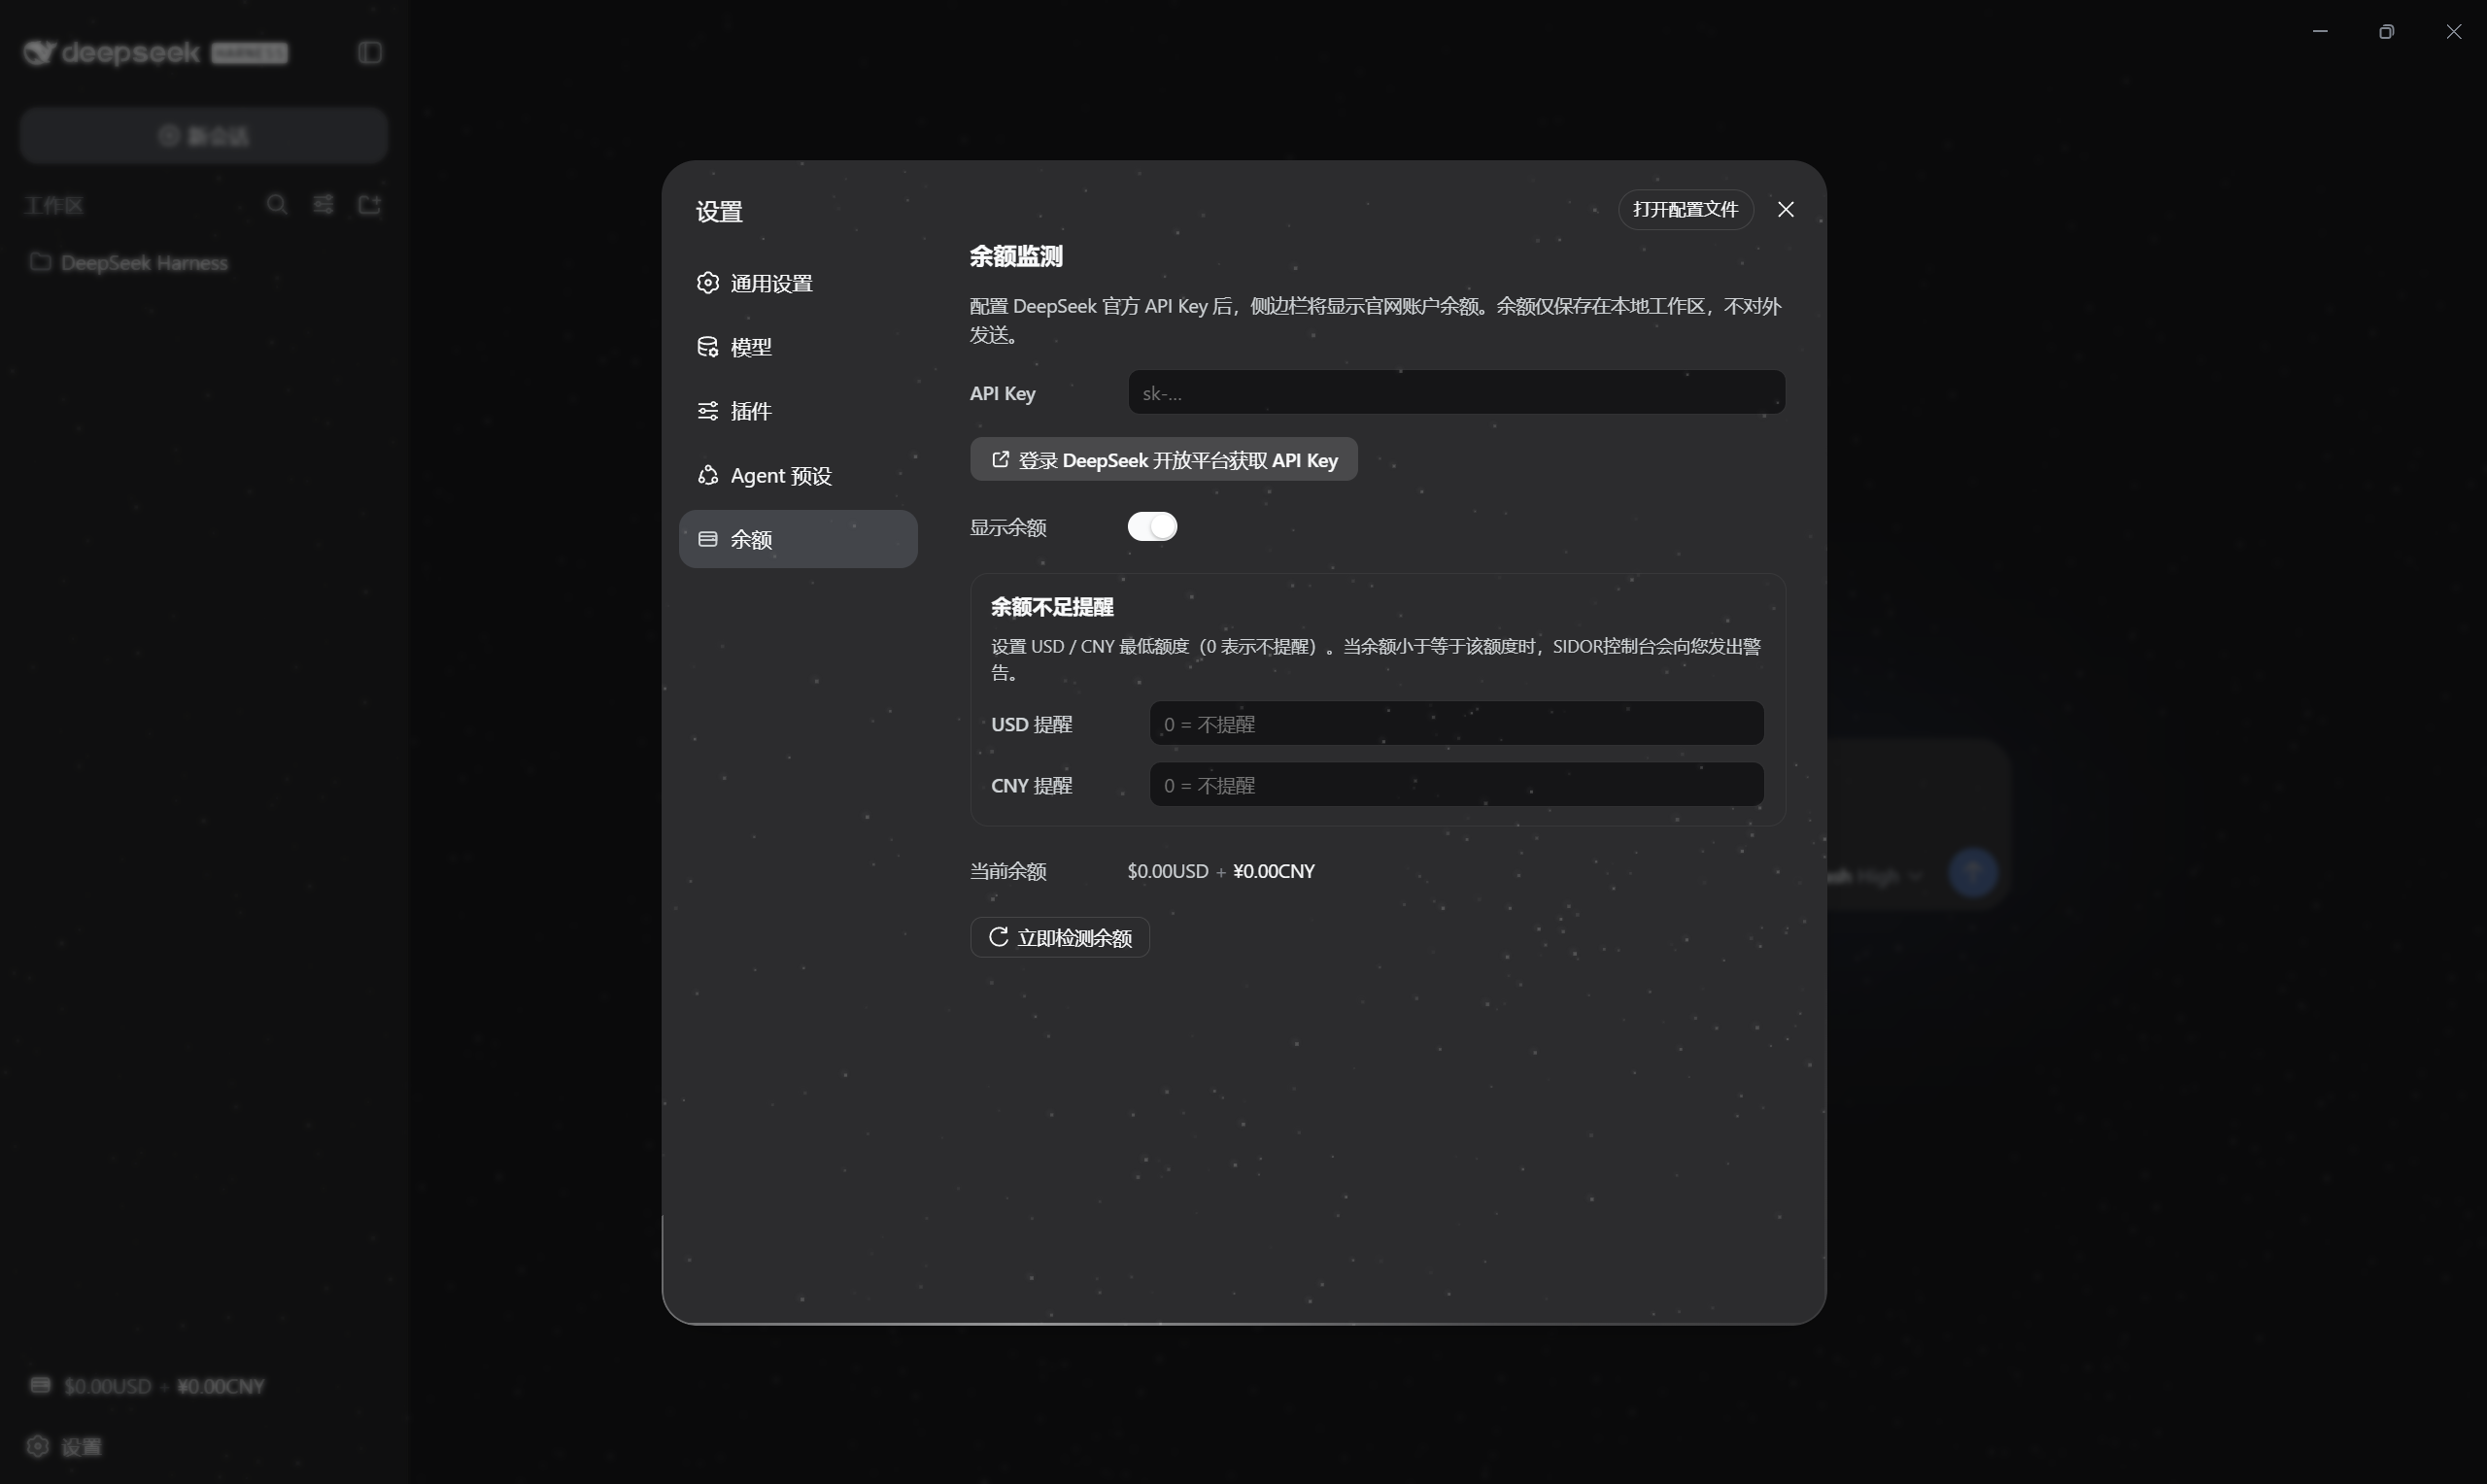
Task: Switch to the 模型 tab
Action: [x=797, y=347]
